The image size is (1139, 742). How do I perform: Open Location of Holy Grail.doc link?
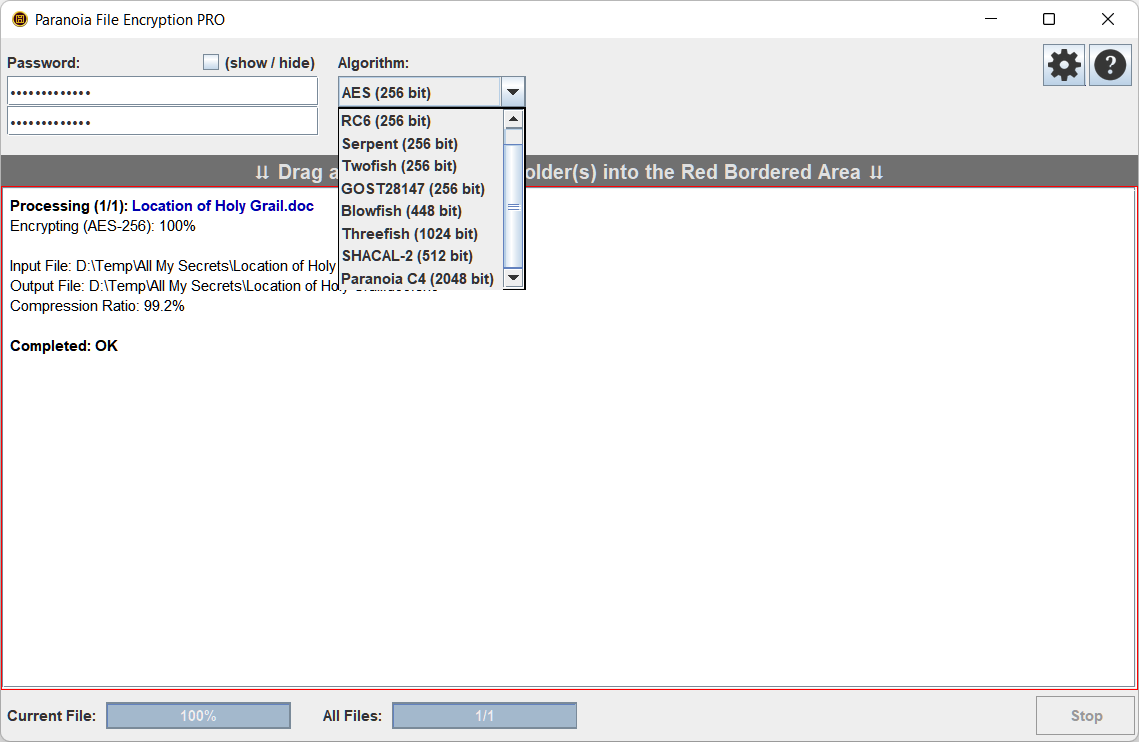pos(222,206)
